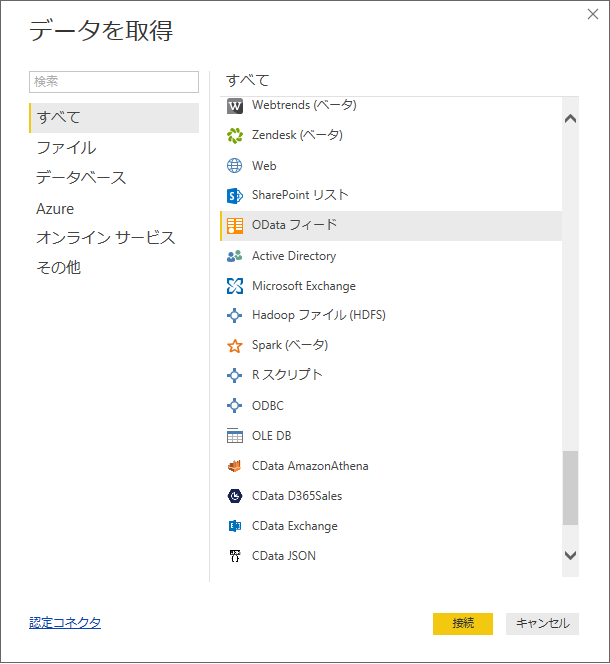
Task: Click the CData JSON icon
Action: pyautogui.click(x=235, y=556)
